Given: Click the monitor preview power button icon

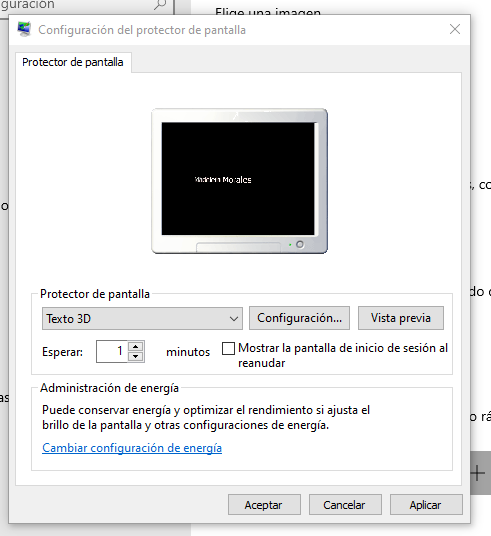Looking at the screenshot, I should click(300, 244).
